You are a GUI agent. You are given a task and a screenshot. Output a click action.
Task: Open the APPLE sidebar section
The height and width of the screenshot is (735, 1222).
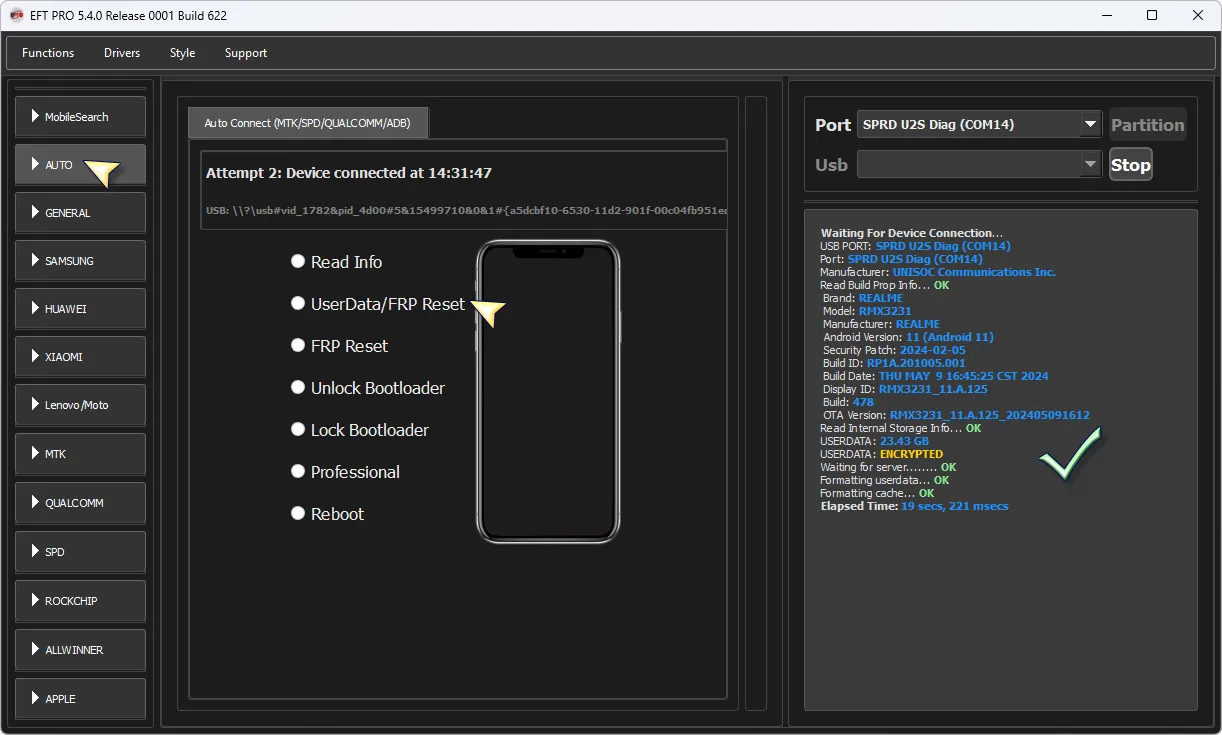pos(81,698)
